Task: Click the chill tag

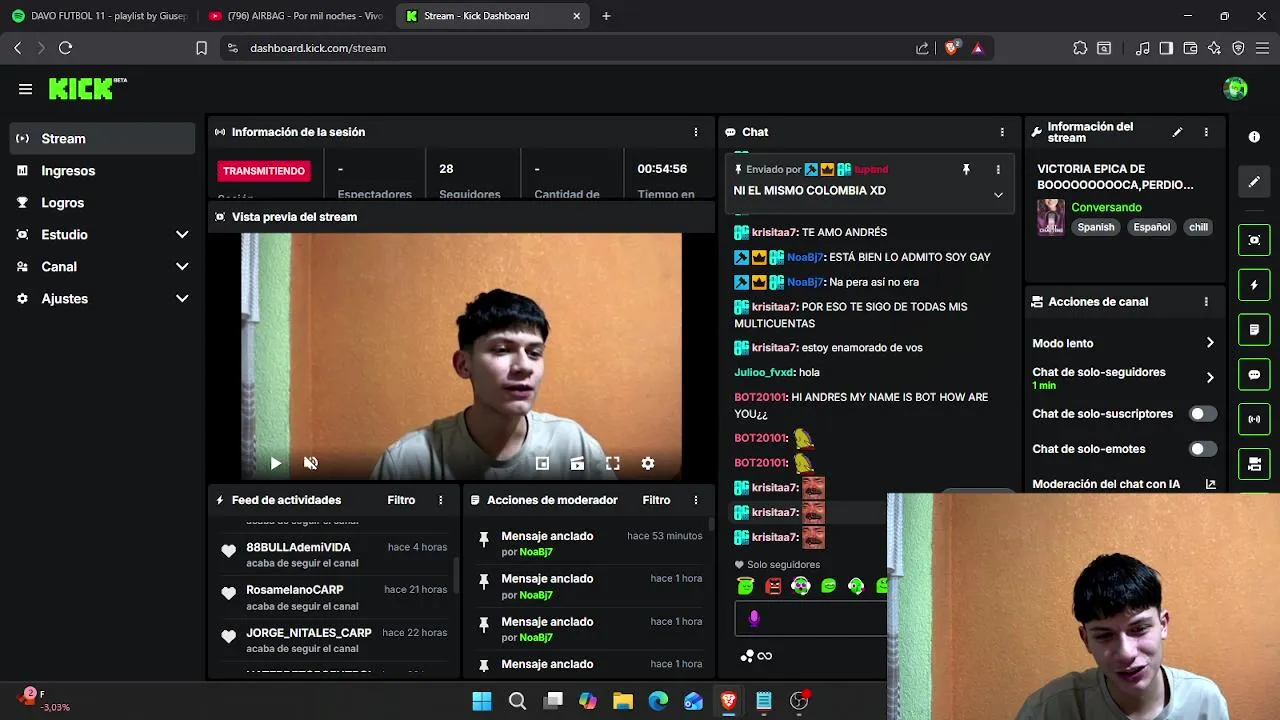Action: click(1198, 227)
